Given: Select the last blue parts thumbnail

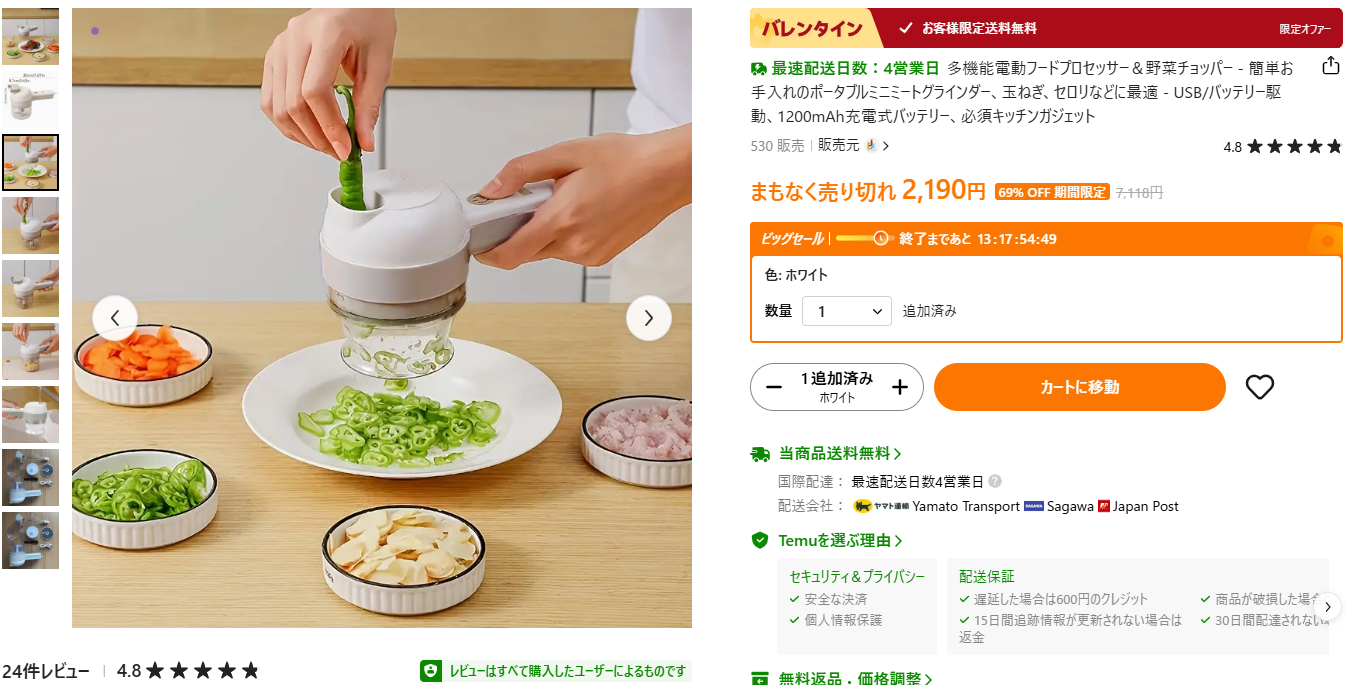Looking at the screenshot, I should pos(30,541).
